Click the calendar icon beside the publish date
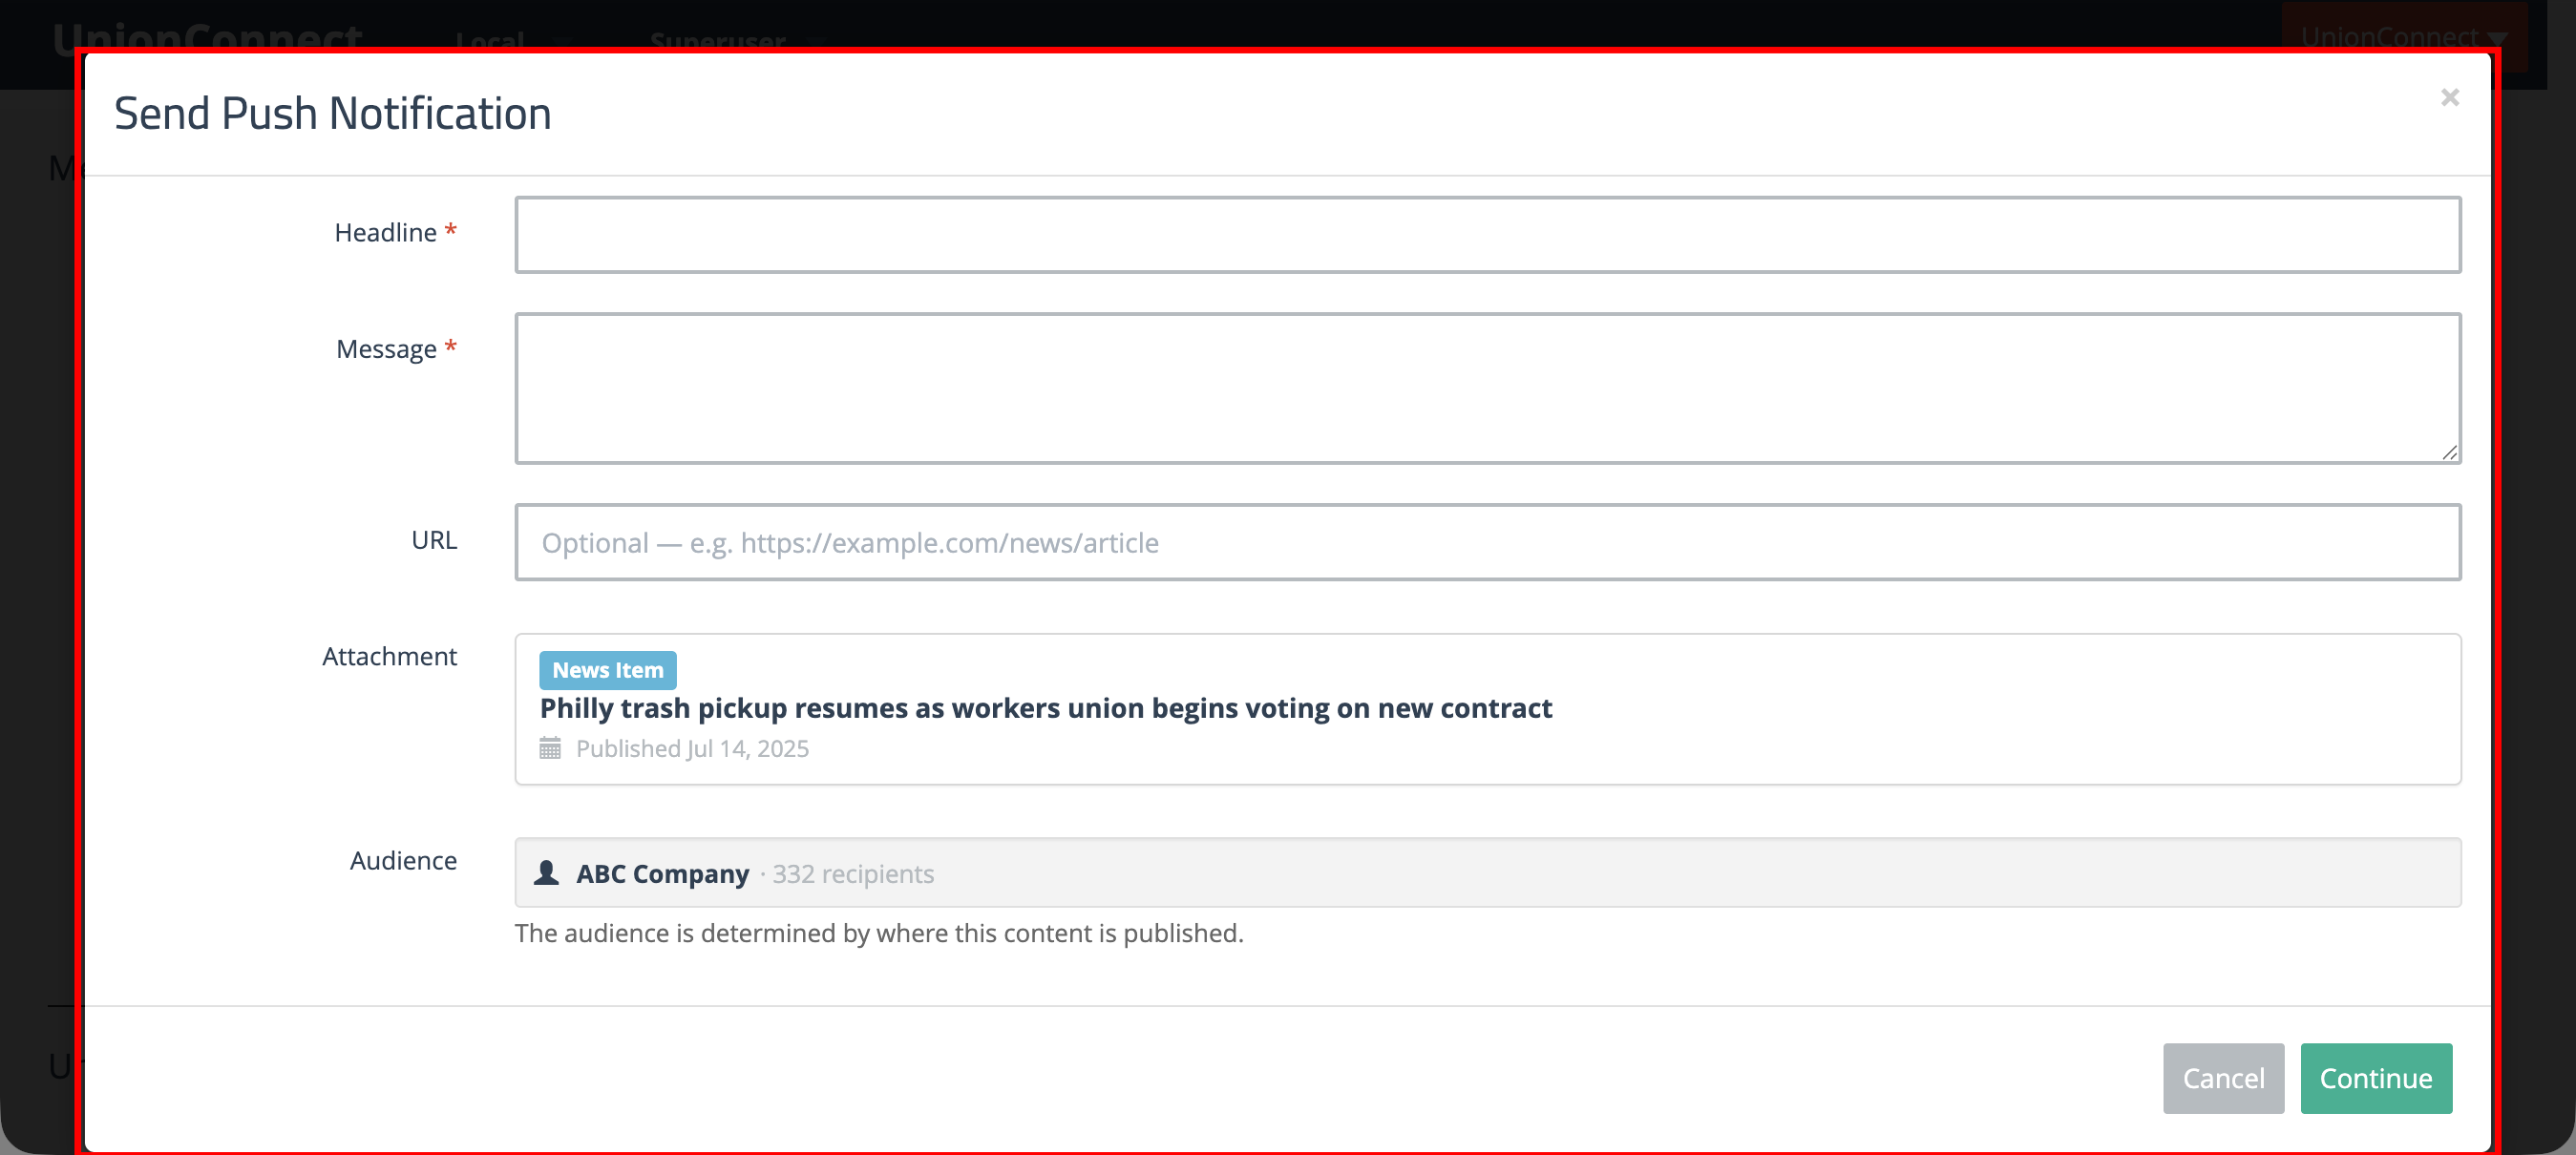Image resolution: width=2576 pixels, height=1155 pixels. [x=551, y=748]
